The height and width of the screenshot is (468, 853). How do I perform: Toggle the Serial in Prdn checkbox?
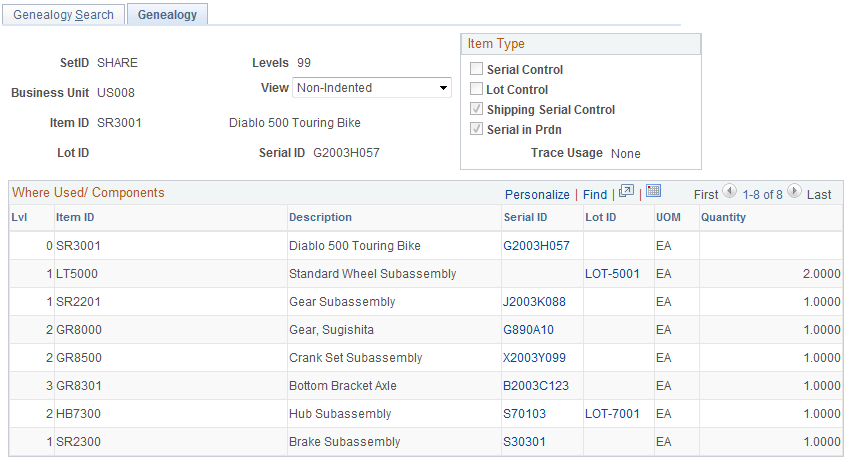coord(476,129)
